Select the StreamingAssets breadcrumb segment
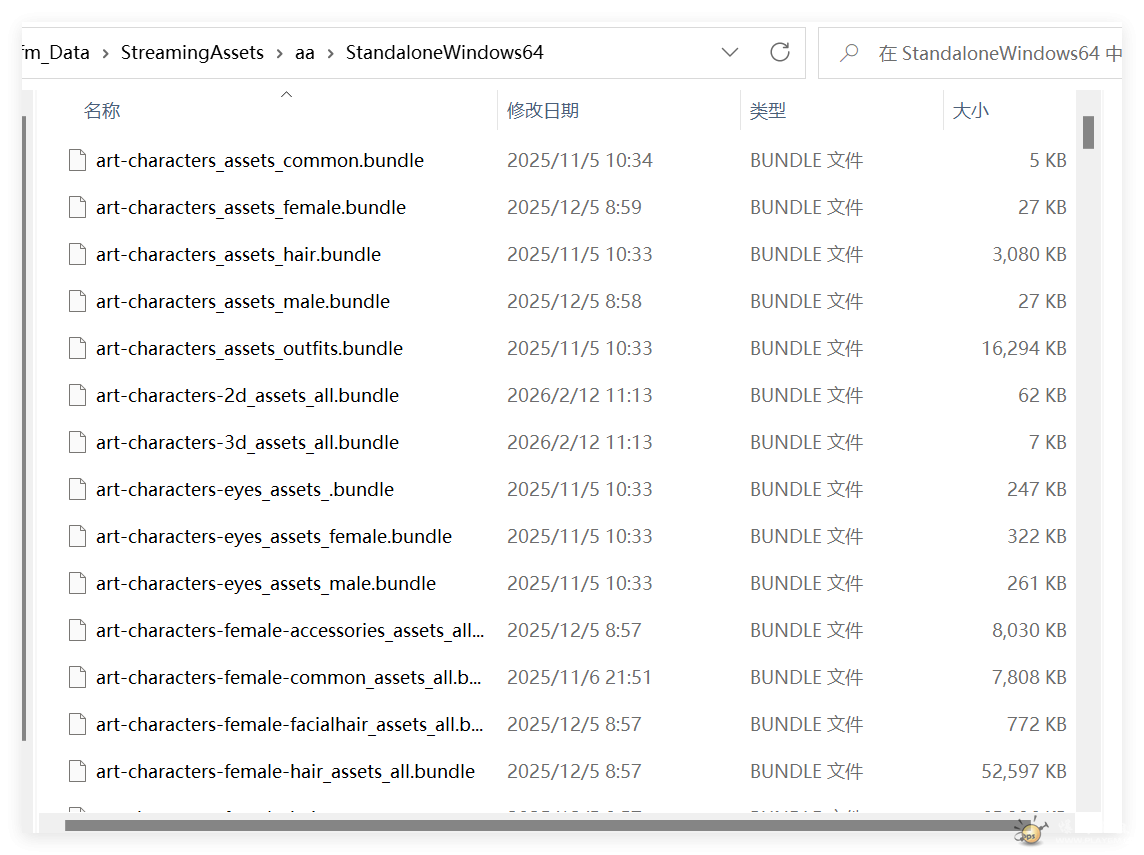The image size is (1144, 855). coord(192,53)
